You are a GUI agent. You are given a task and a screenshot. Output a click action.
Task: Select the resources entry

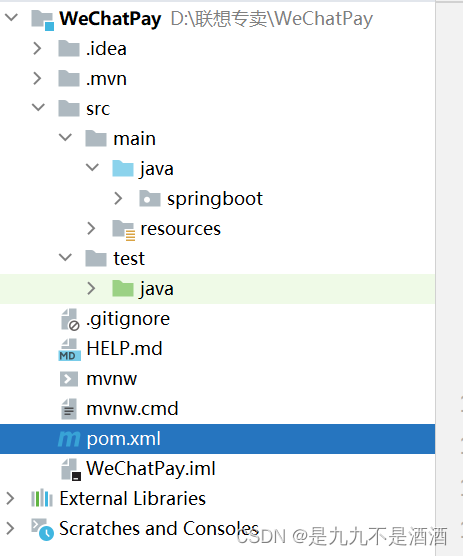tap(180, 229)
